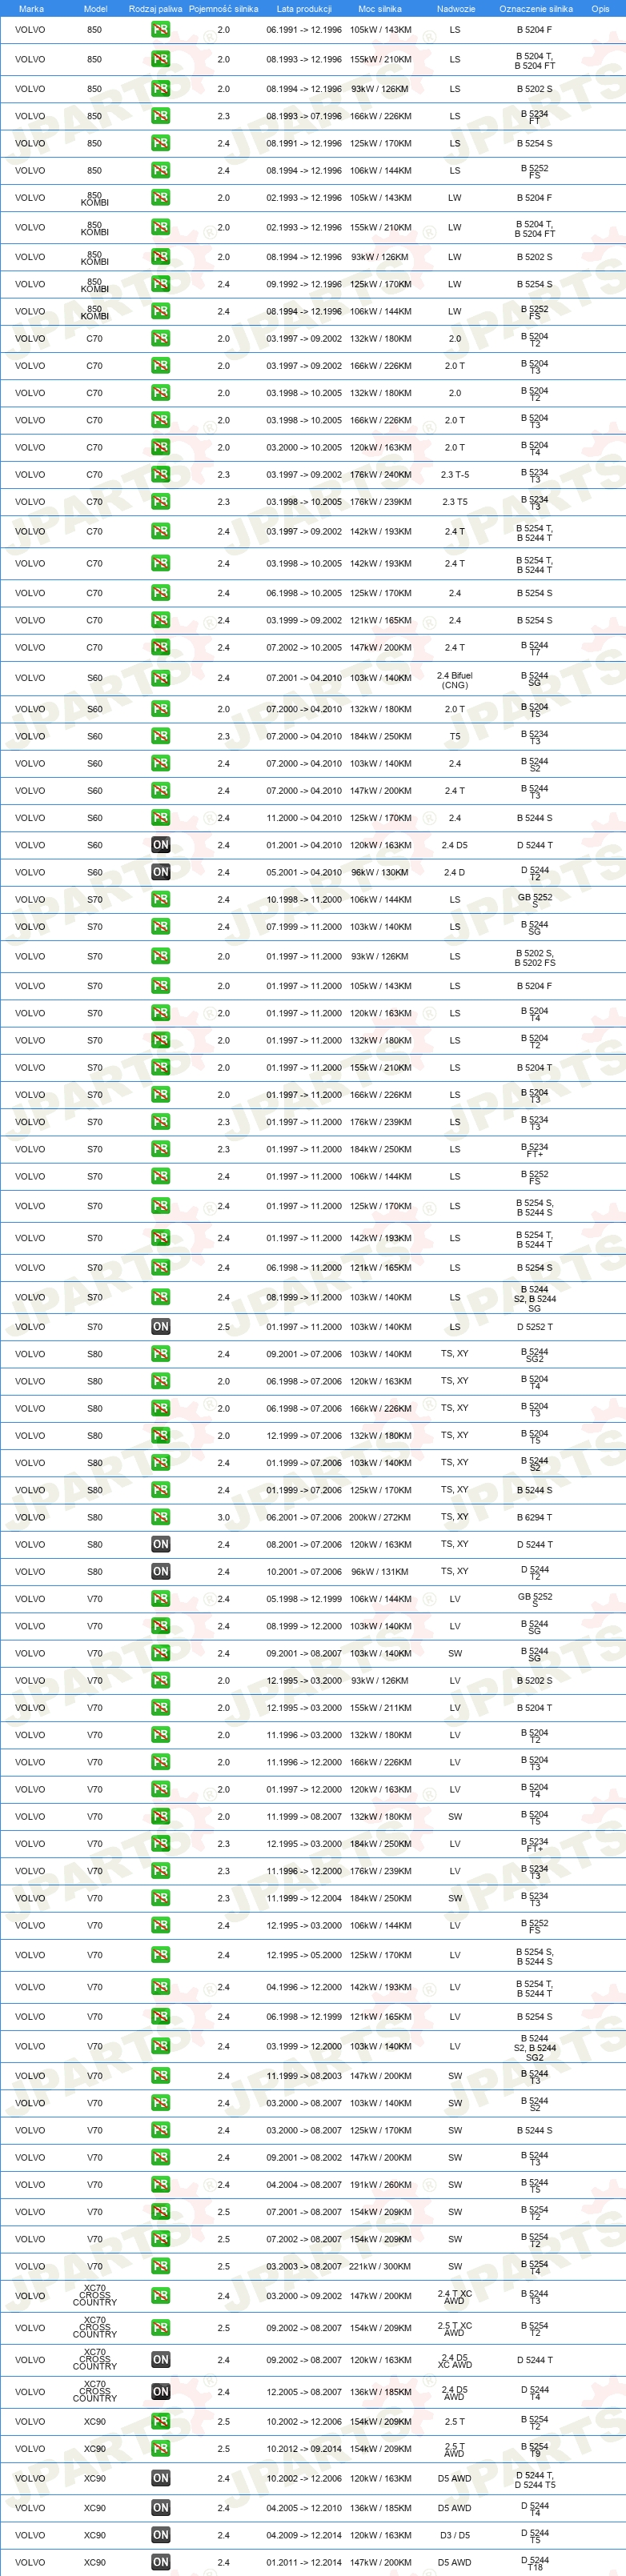
Task: Click the ON diesel icon for S60 2.4 D5
Action: (x=160, y=845)
